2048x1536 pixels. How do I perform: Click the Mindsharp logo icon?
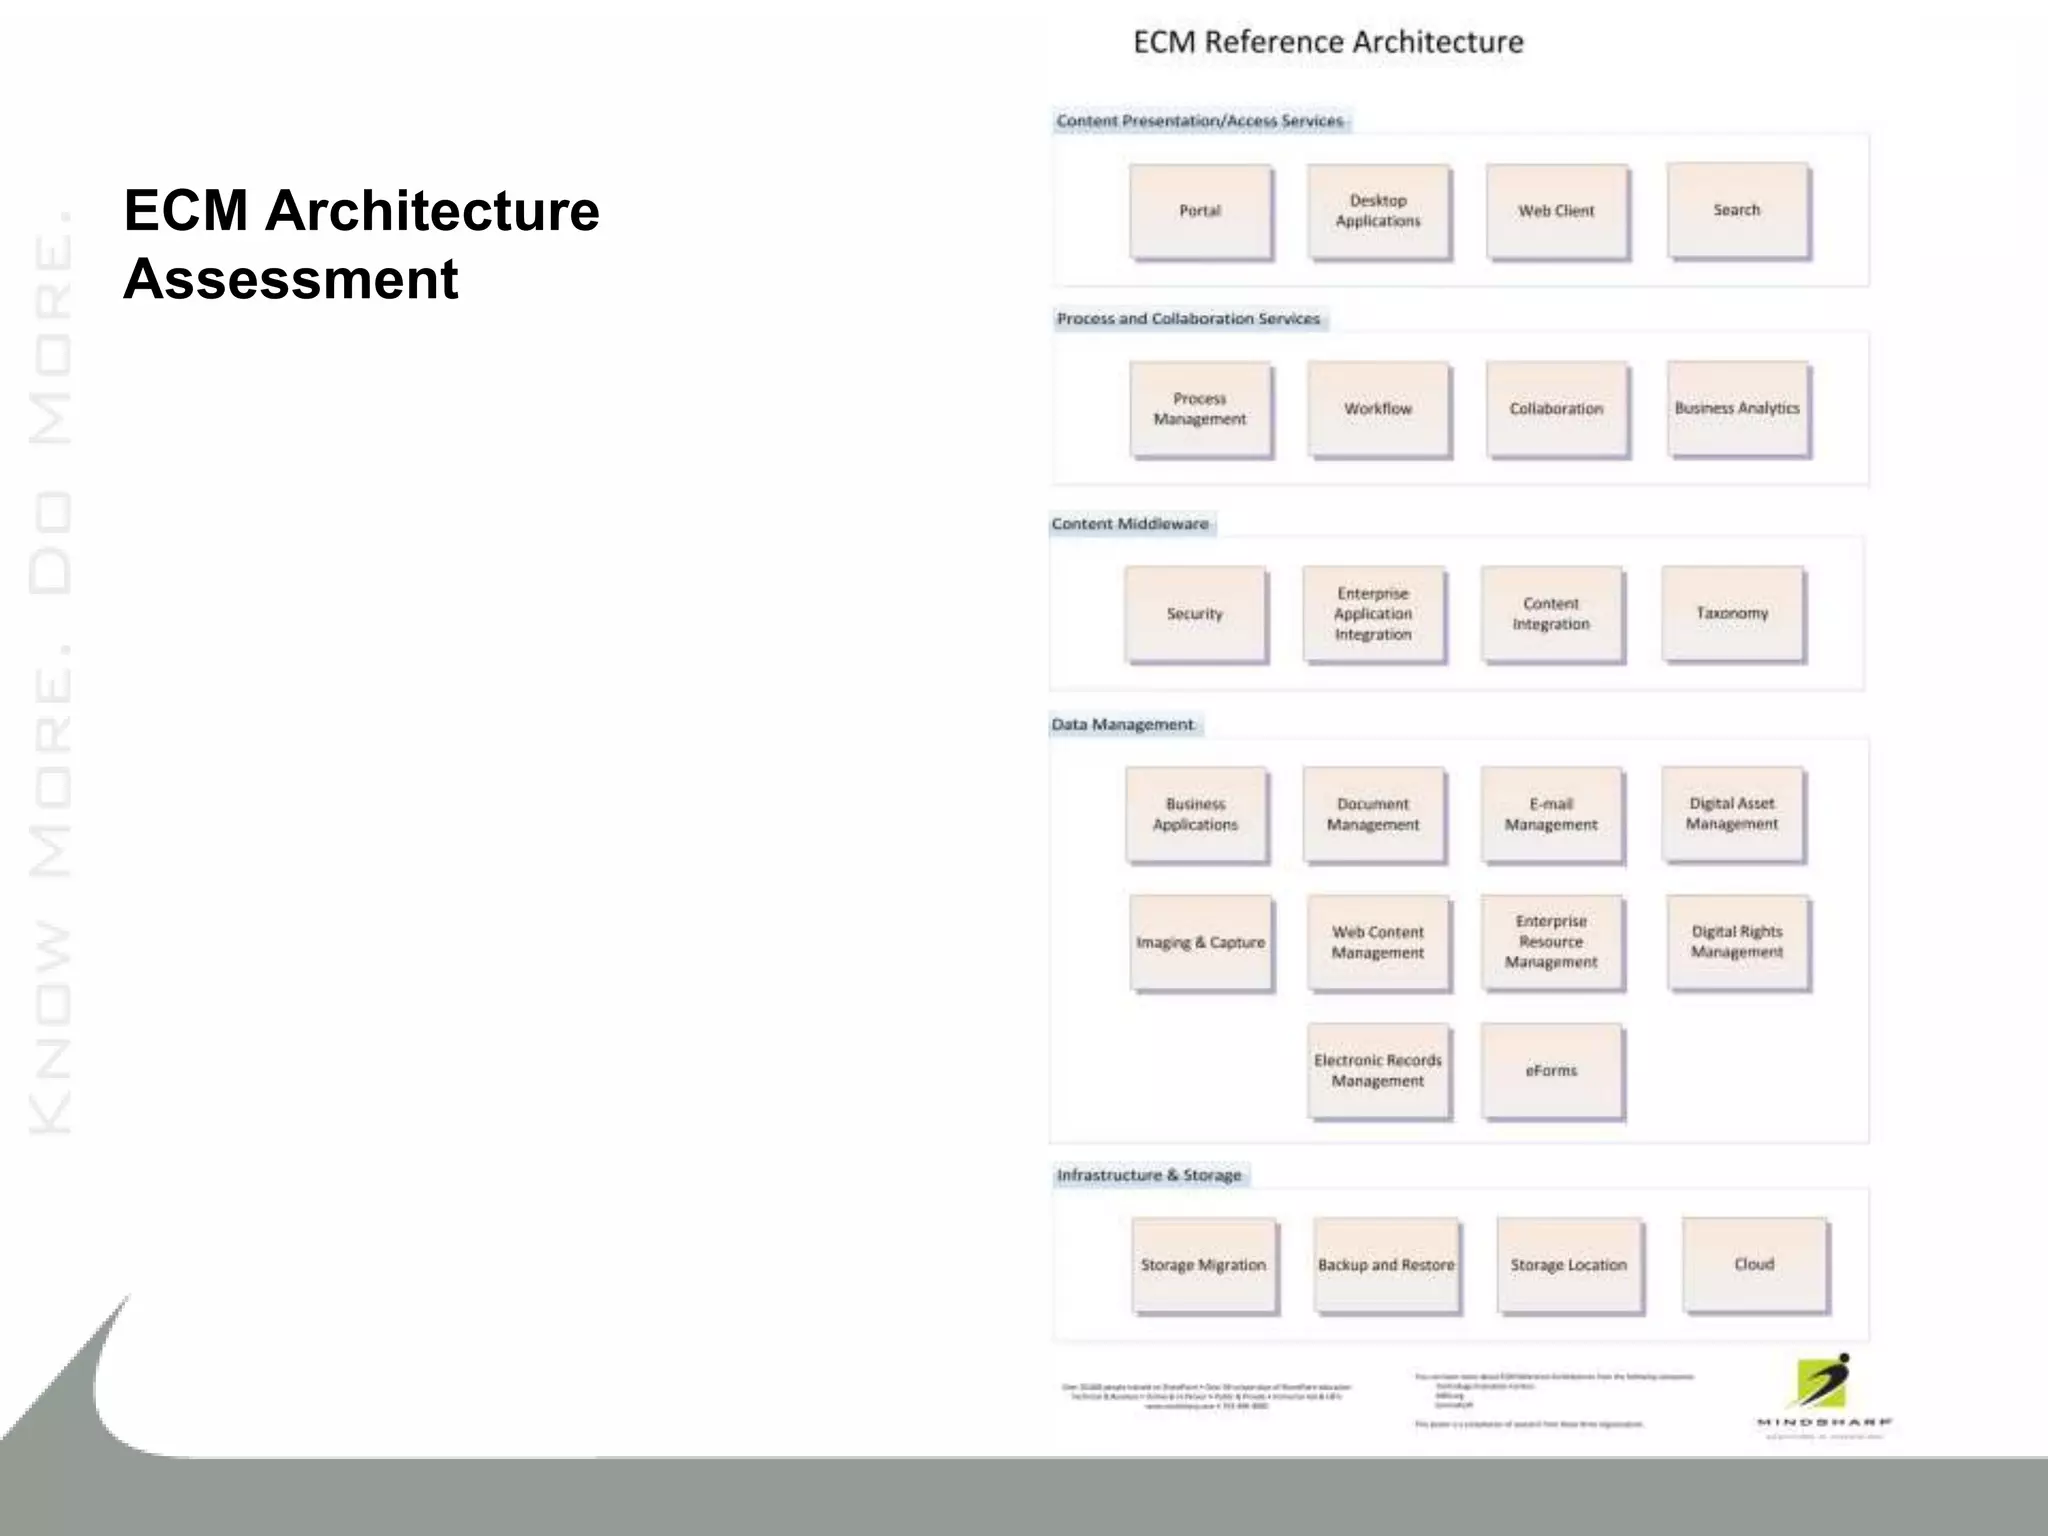pyautogui.click(x=1823, y=1382)
